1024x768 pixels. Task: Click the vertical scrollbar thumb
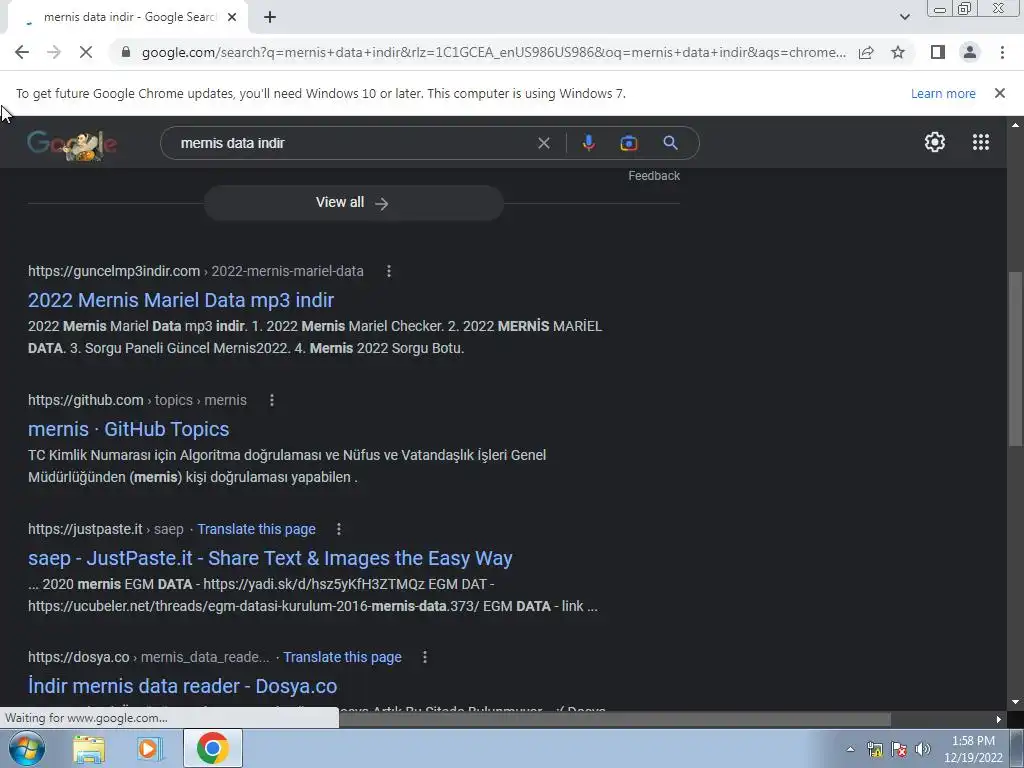click(x=1015, y=359)
